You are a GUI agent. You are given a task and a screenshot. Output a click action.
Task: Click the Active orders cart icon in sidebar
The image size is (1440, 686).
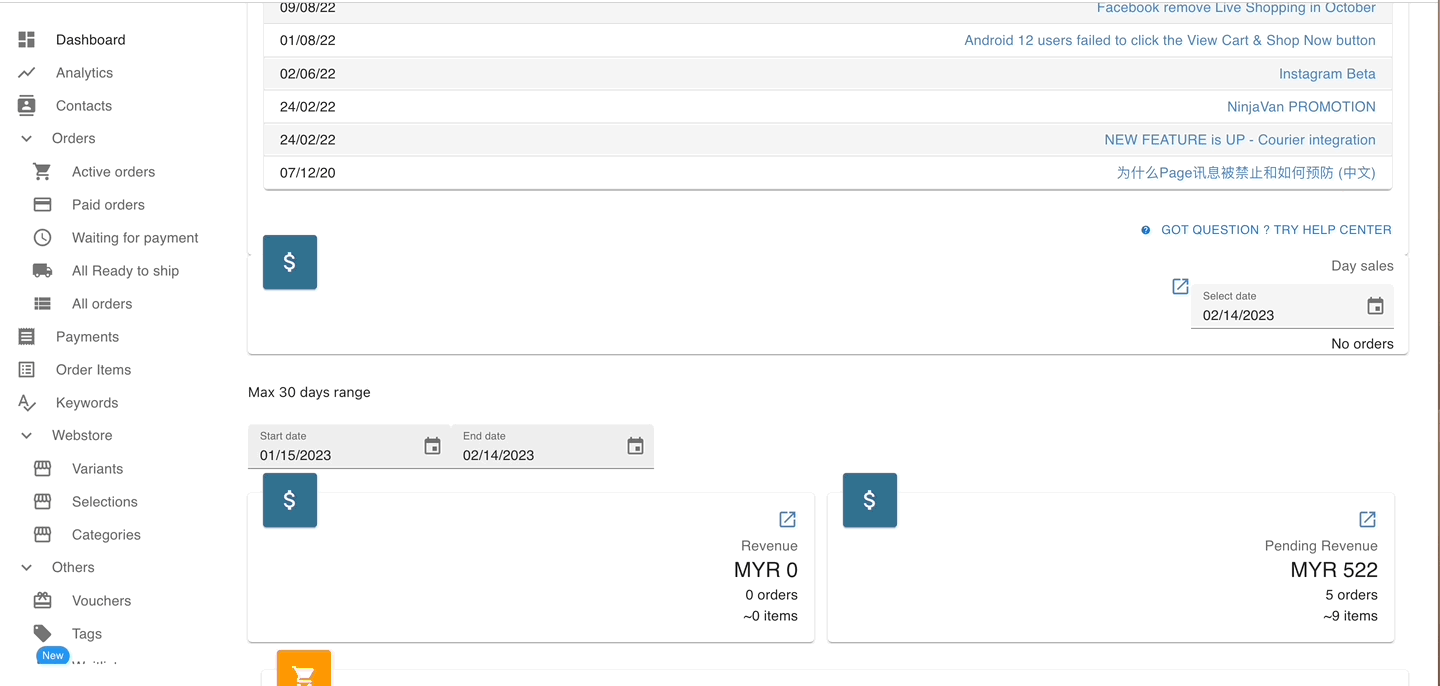(42, 172)
